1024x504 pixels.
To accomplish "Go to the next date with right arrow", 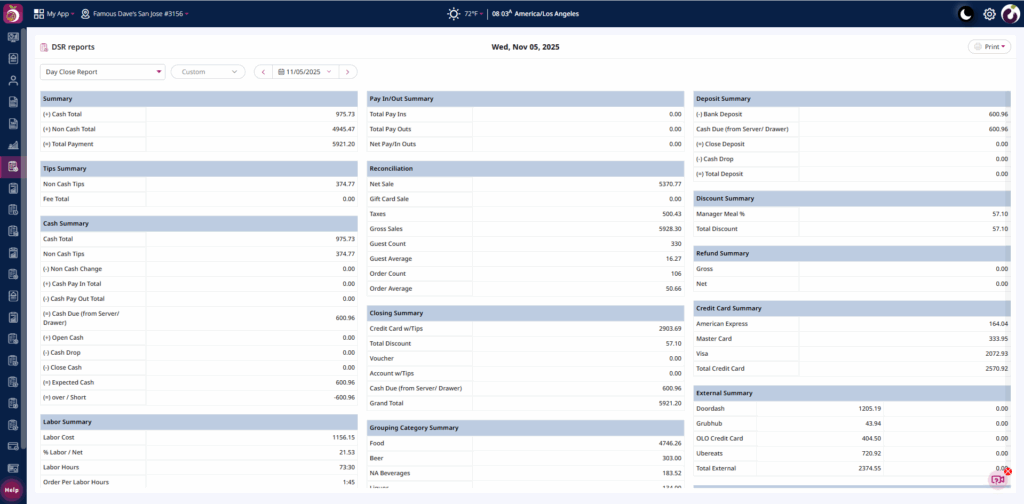I will (347, 72).
